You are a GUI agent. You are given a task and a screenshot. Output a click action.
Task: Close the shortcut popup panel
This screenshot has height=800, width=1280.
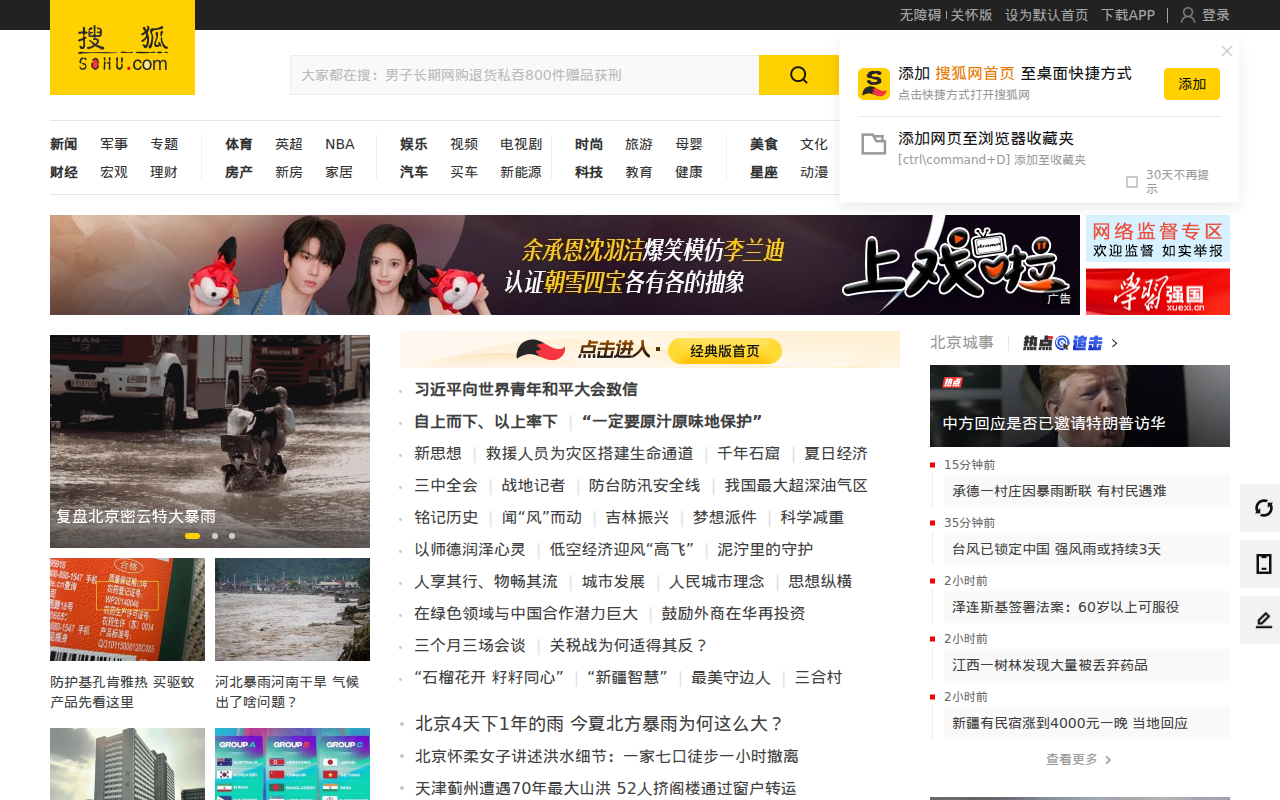coord(1227,51)
